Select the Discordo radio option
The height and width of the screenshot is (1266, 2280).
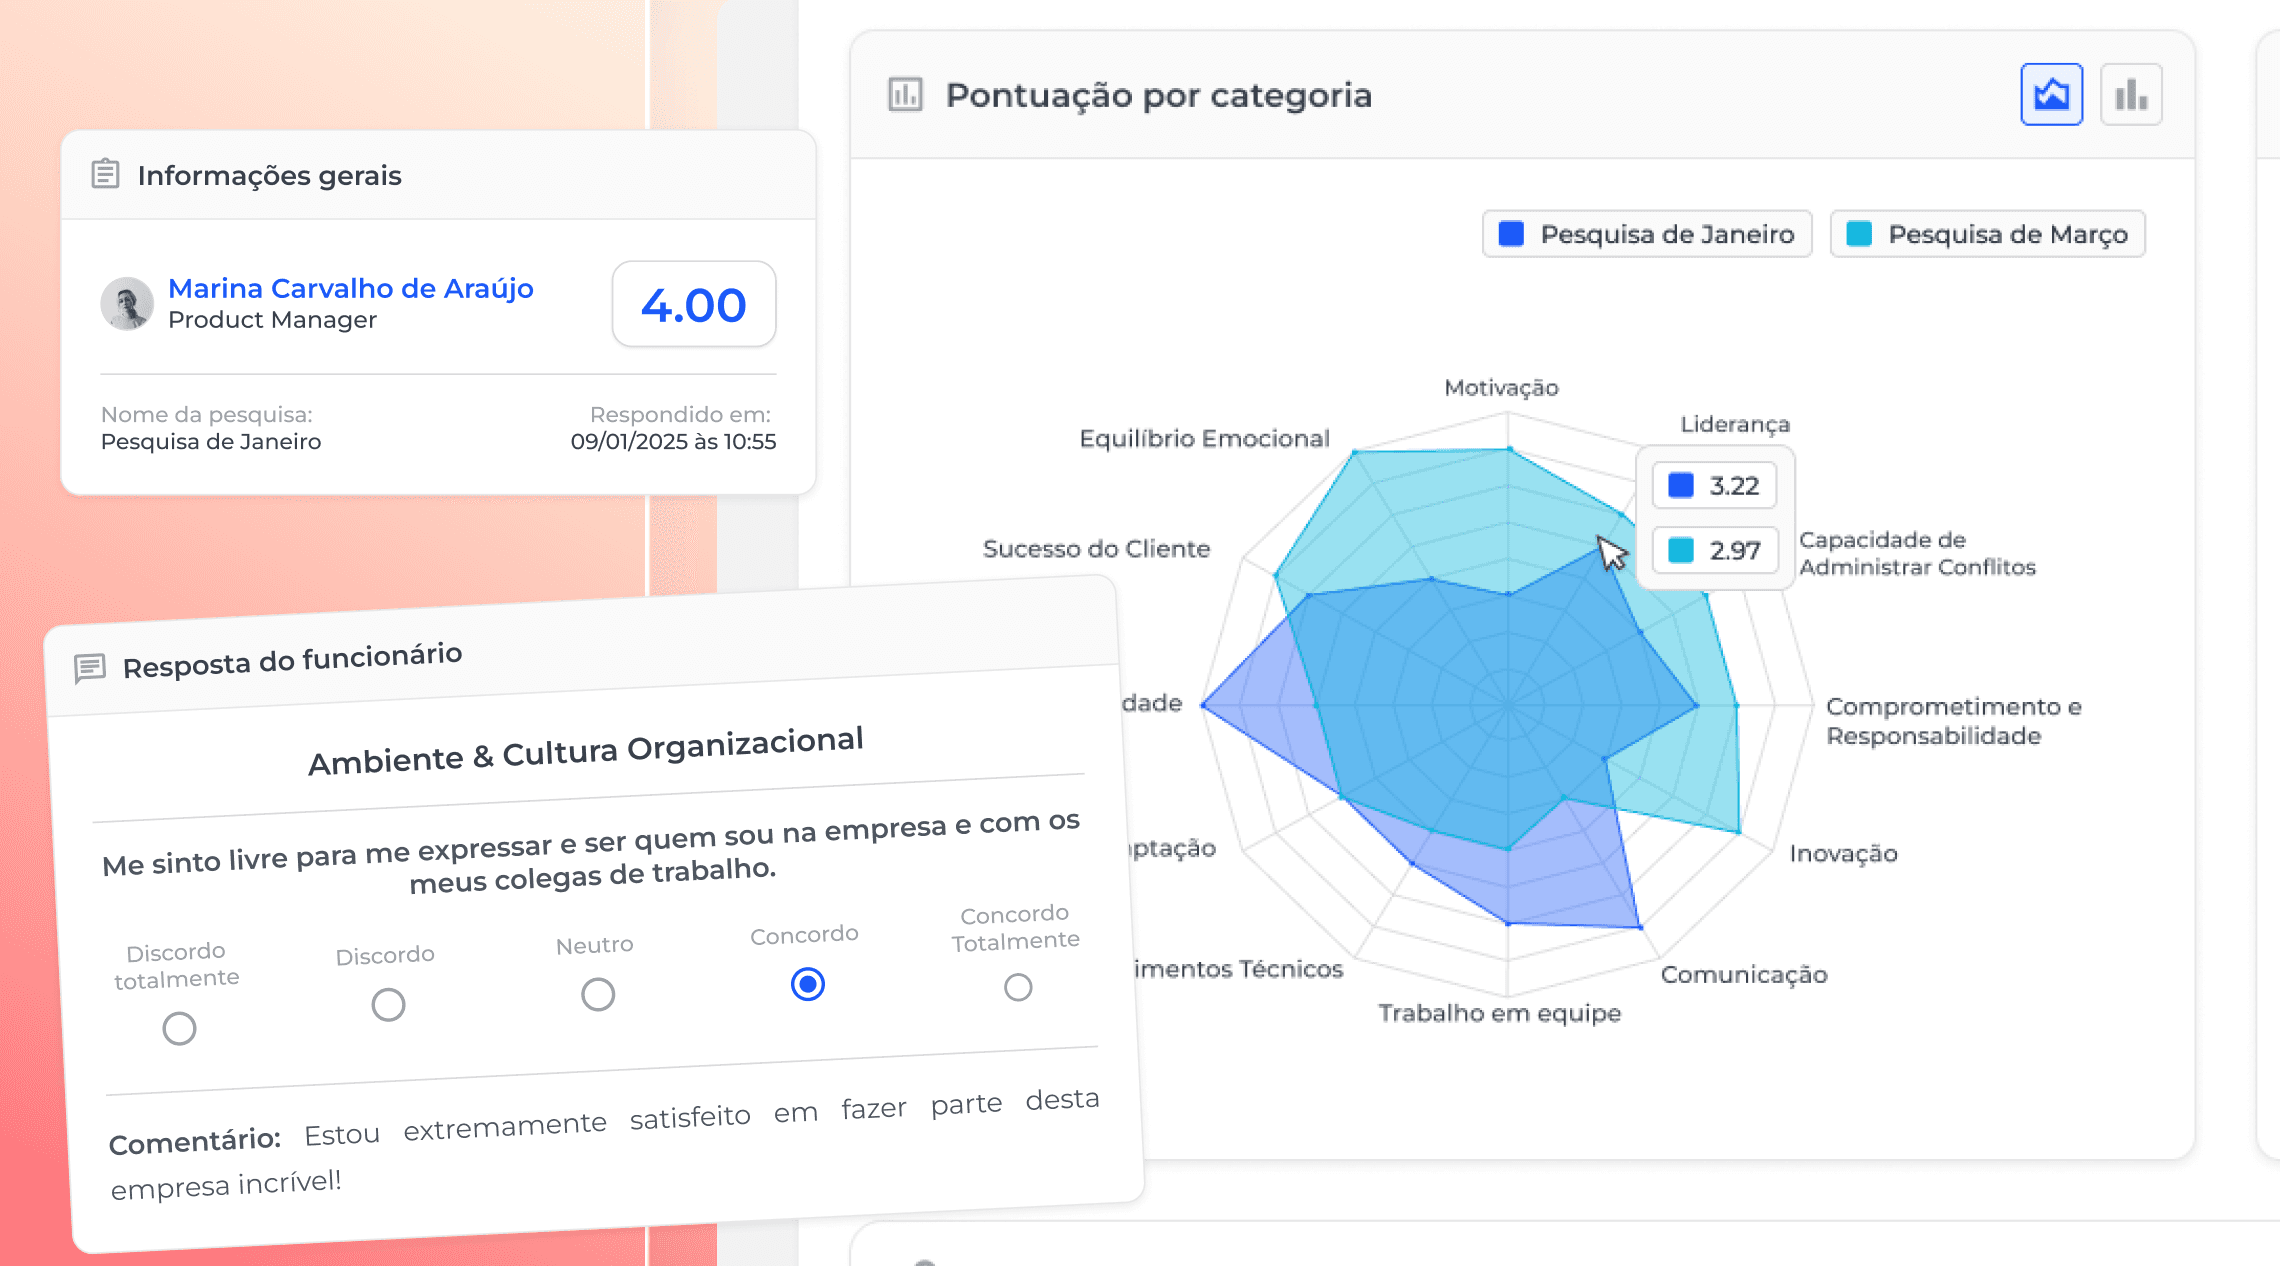388,1004
